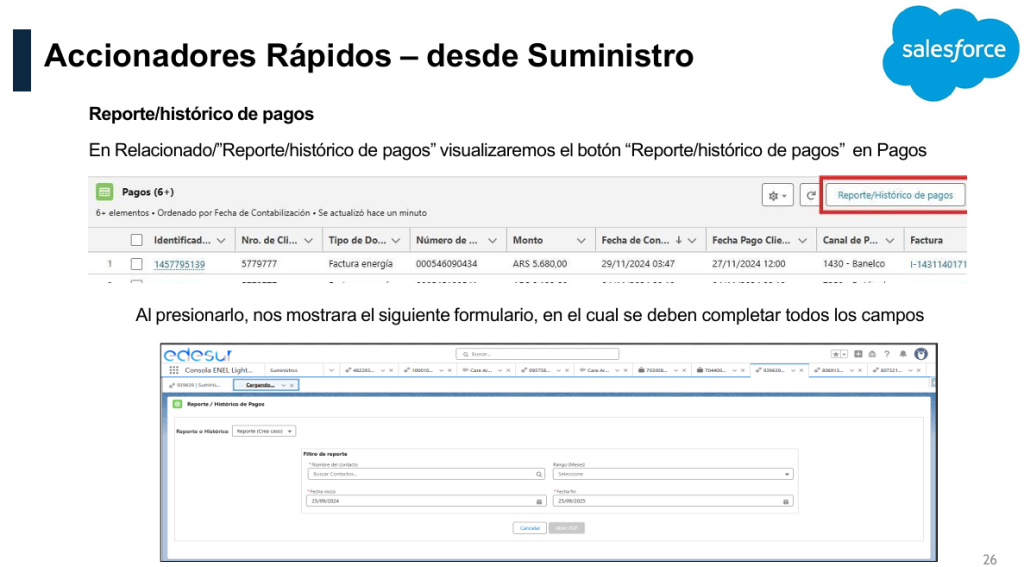This screenshot has width=1024, height=567.
Task: Open the app launcher grid icon
Action: [x=173, y=370]
